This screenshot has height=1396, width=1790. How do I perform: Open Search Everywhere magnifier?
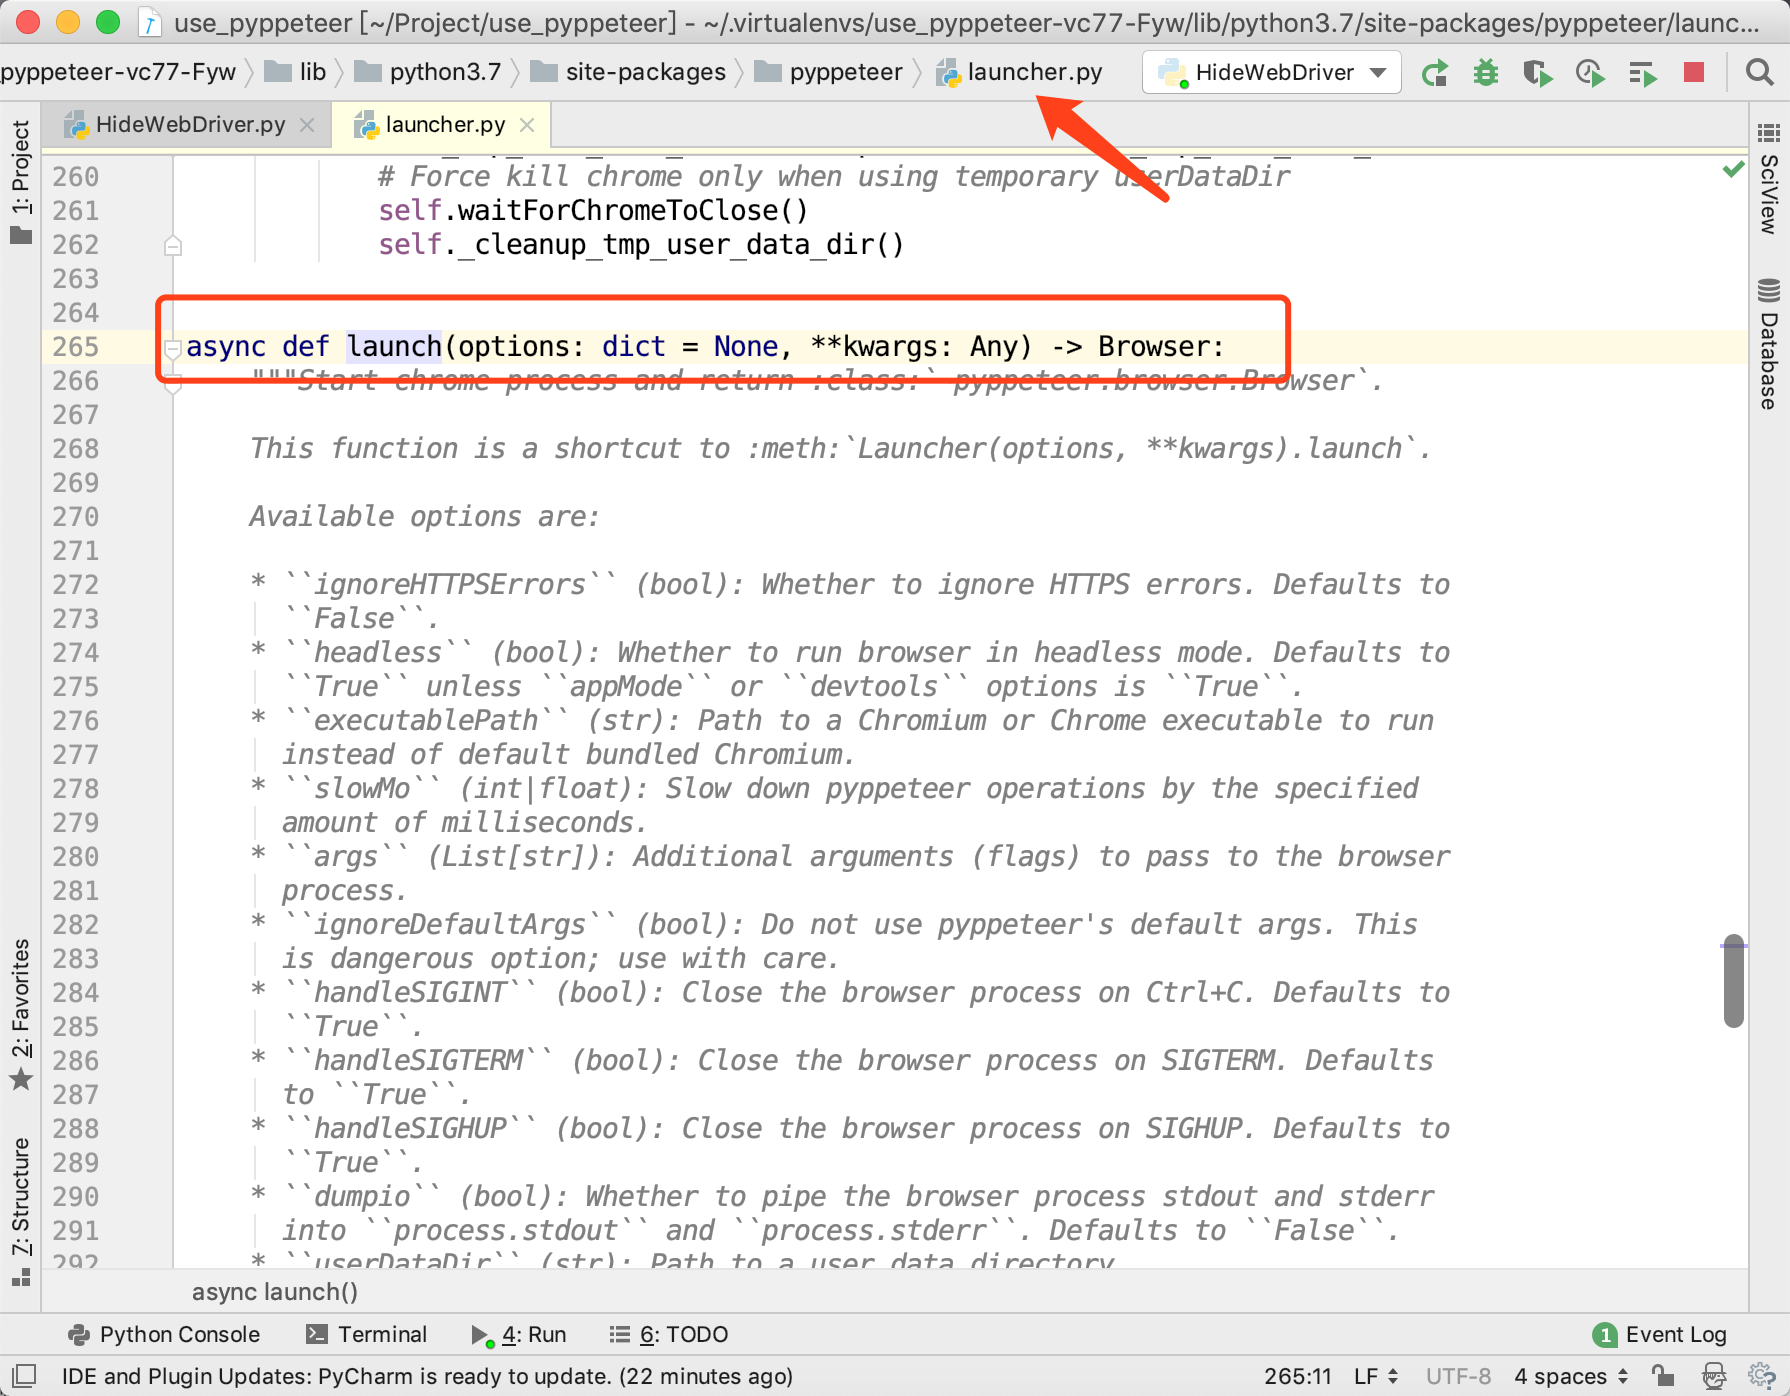click(1759, 72)
